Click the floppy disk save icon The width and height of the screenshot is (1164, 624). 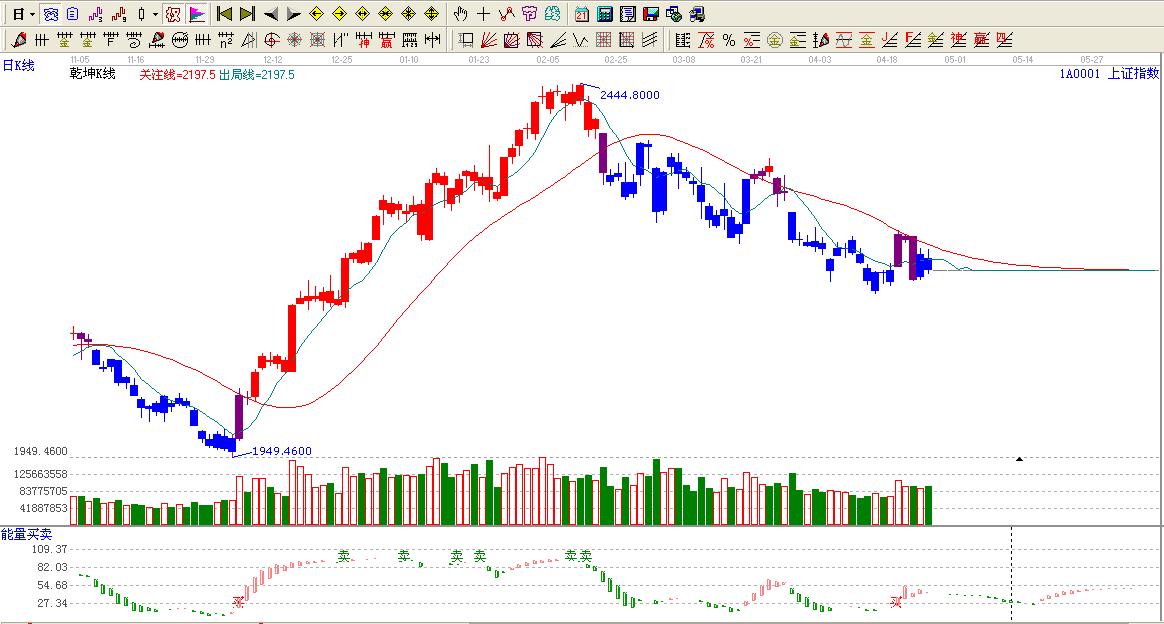650,14
